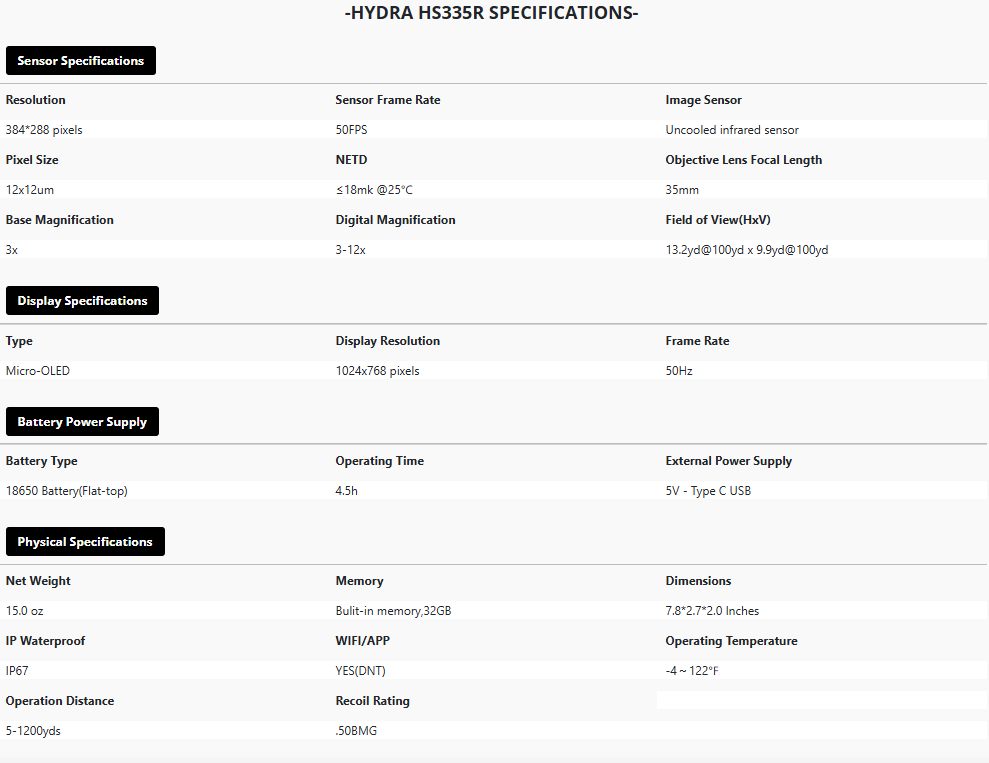Screen dimensions: 989x763
Task: Click the 35mm focal length value
Action: coord(682,190)
